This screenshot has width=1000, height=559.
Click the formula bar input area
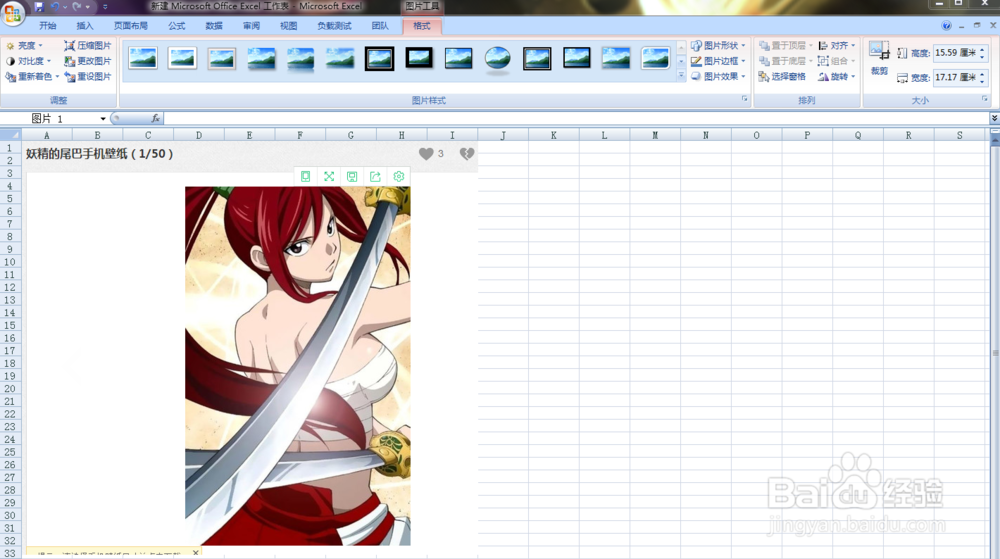(x=576, y=119)
